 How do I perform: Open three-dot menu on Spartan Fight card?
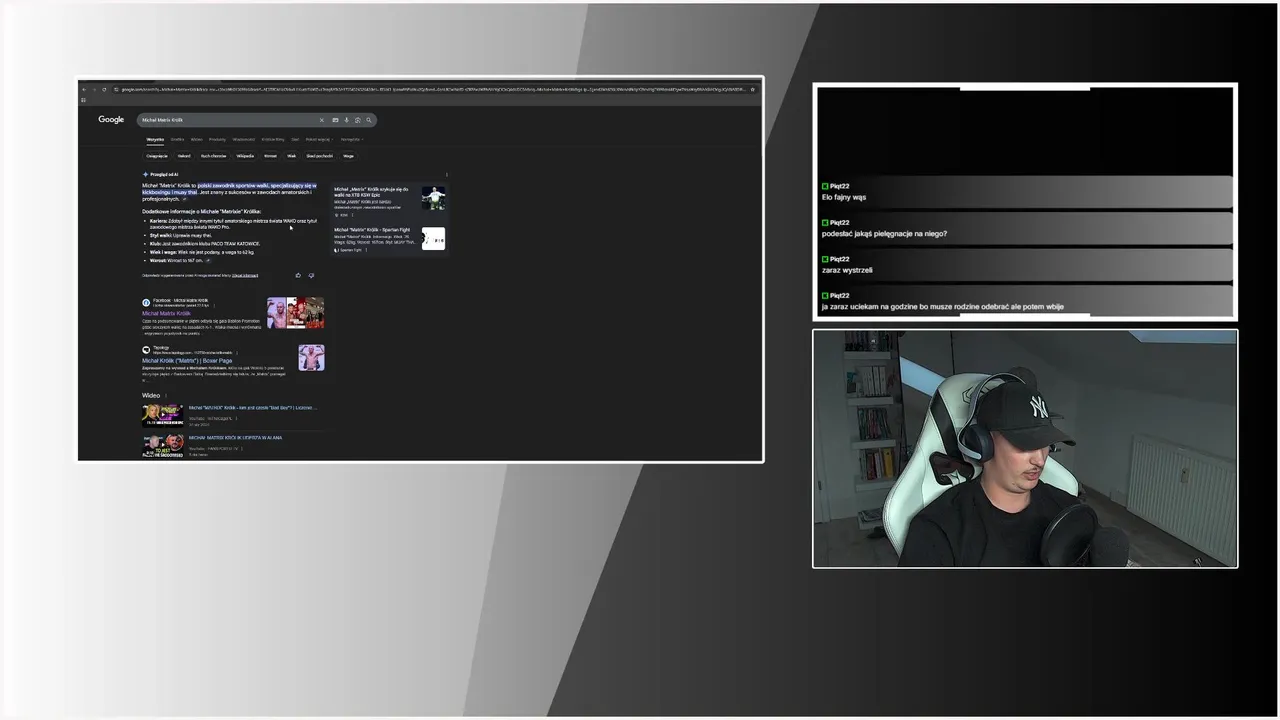366,250
